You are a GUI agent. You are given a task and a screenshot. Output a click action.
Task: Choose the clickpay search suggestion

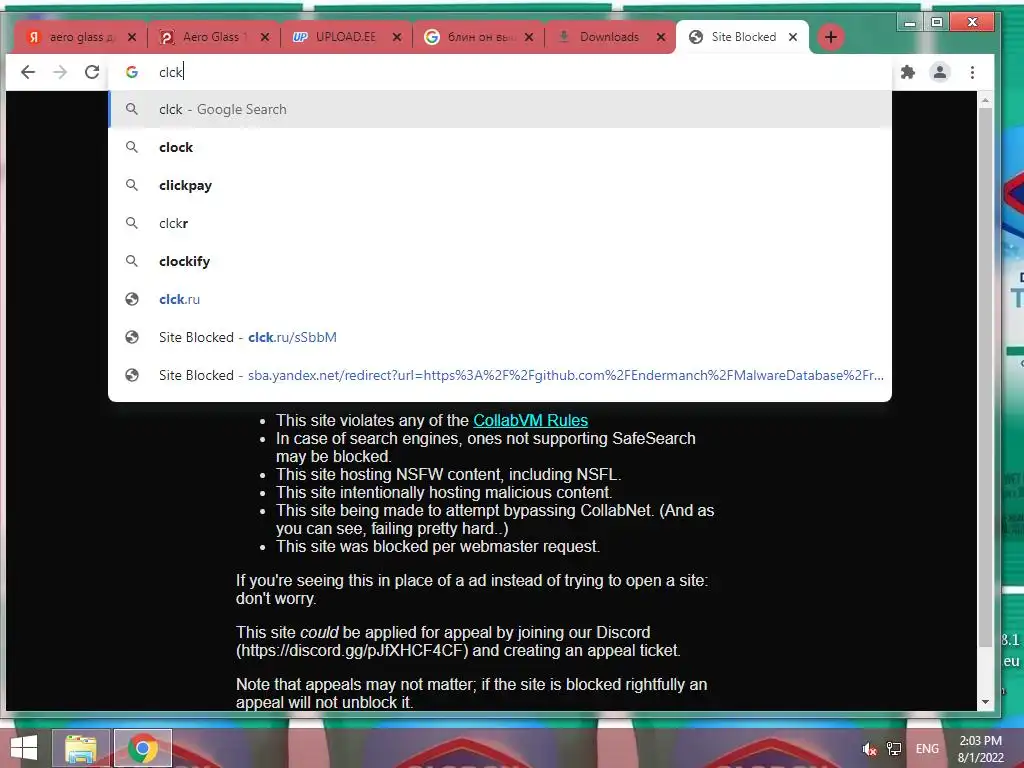[500, 185]
